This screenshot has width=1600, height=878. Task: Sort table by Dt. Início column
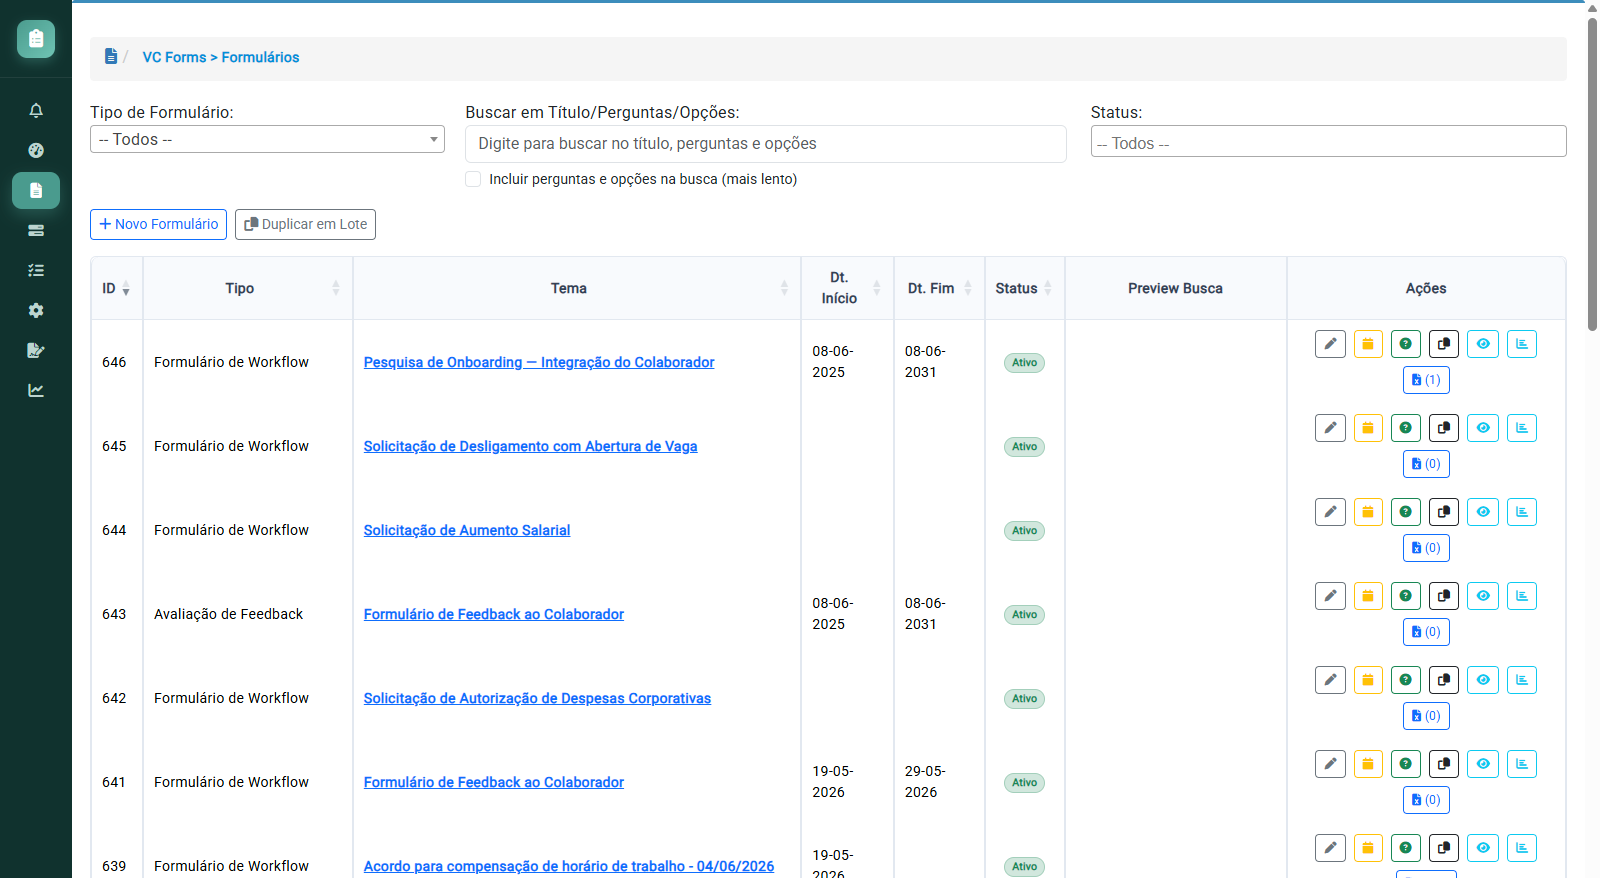[x=847, y=288]
